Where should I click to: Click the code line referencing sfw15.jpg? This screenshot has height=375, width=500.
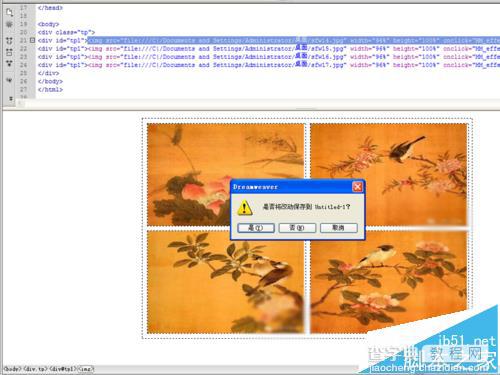click(269, 49)
